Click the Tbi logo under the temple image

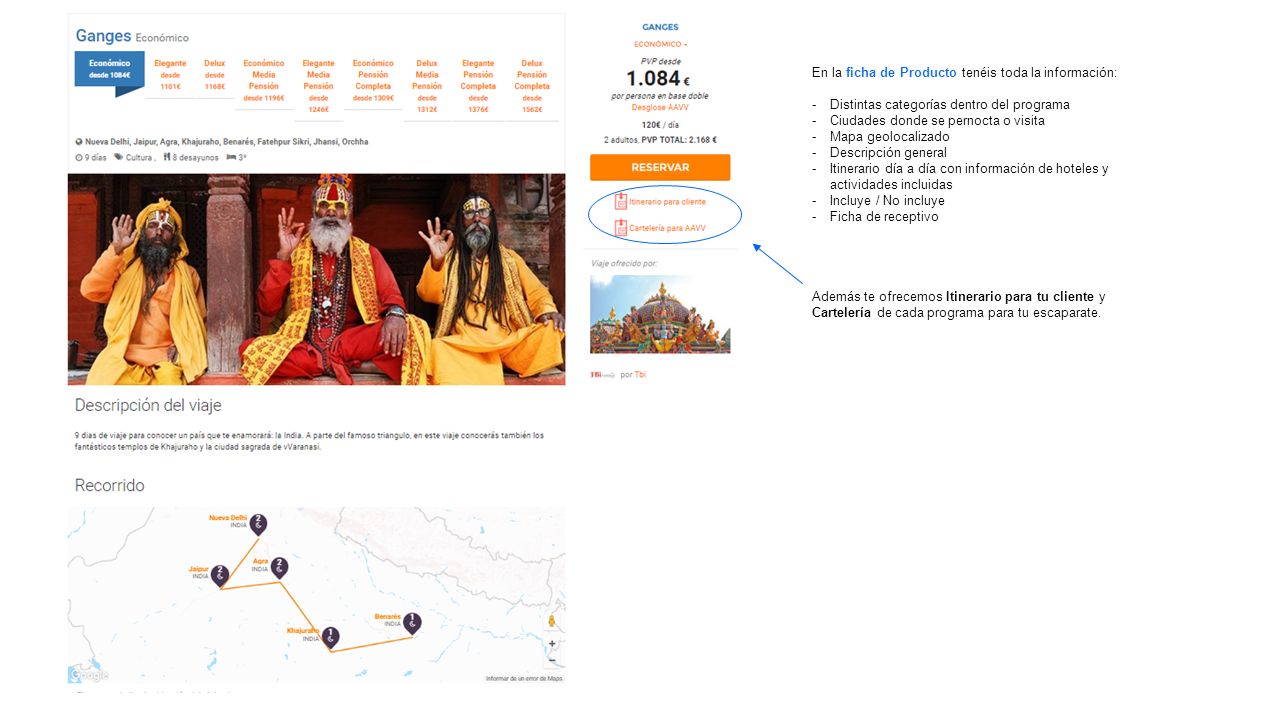[602, 375]
